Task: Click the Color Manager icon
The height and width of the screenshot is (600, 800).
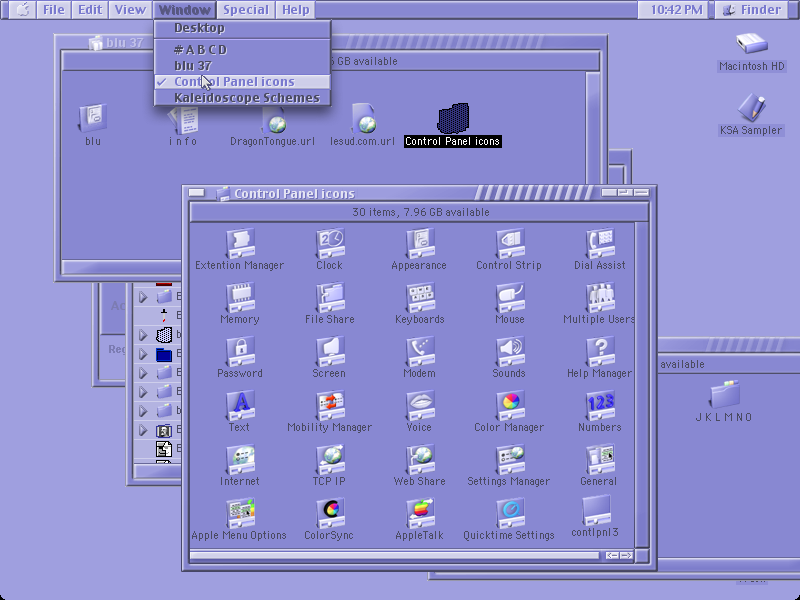Action: (x=510, y=406)
